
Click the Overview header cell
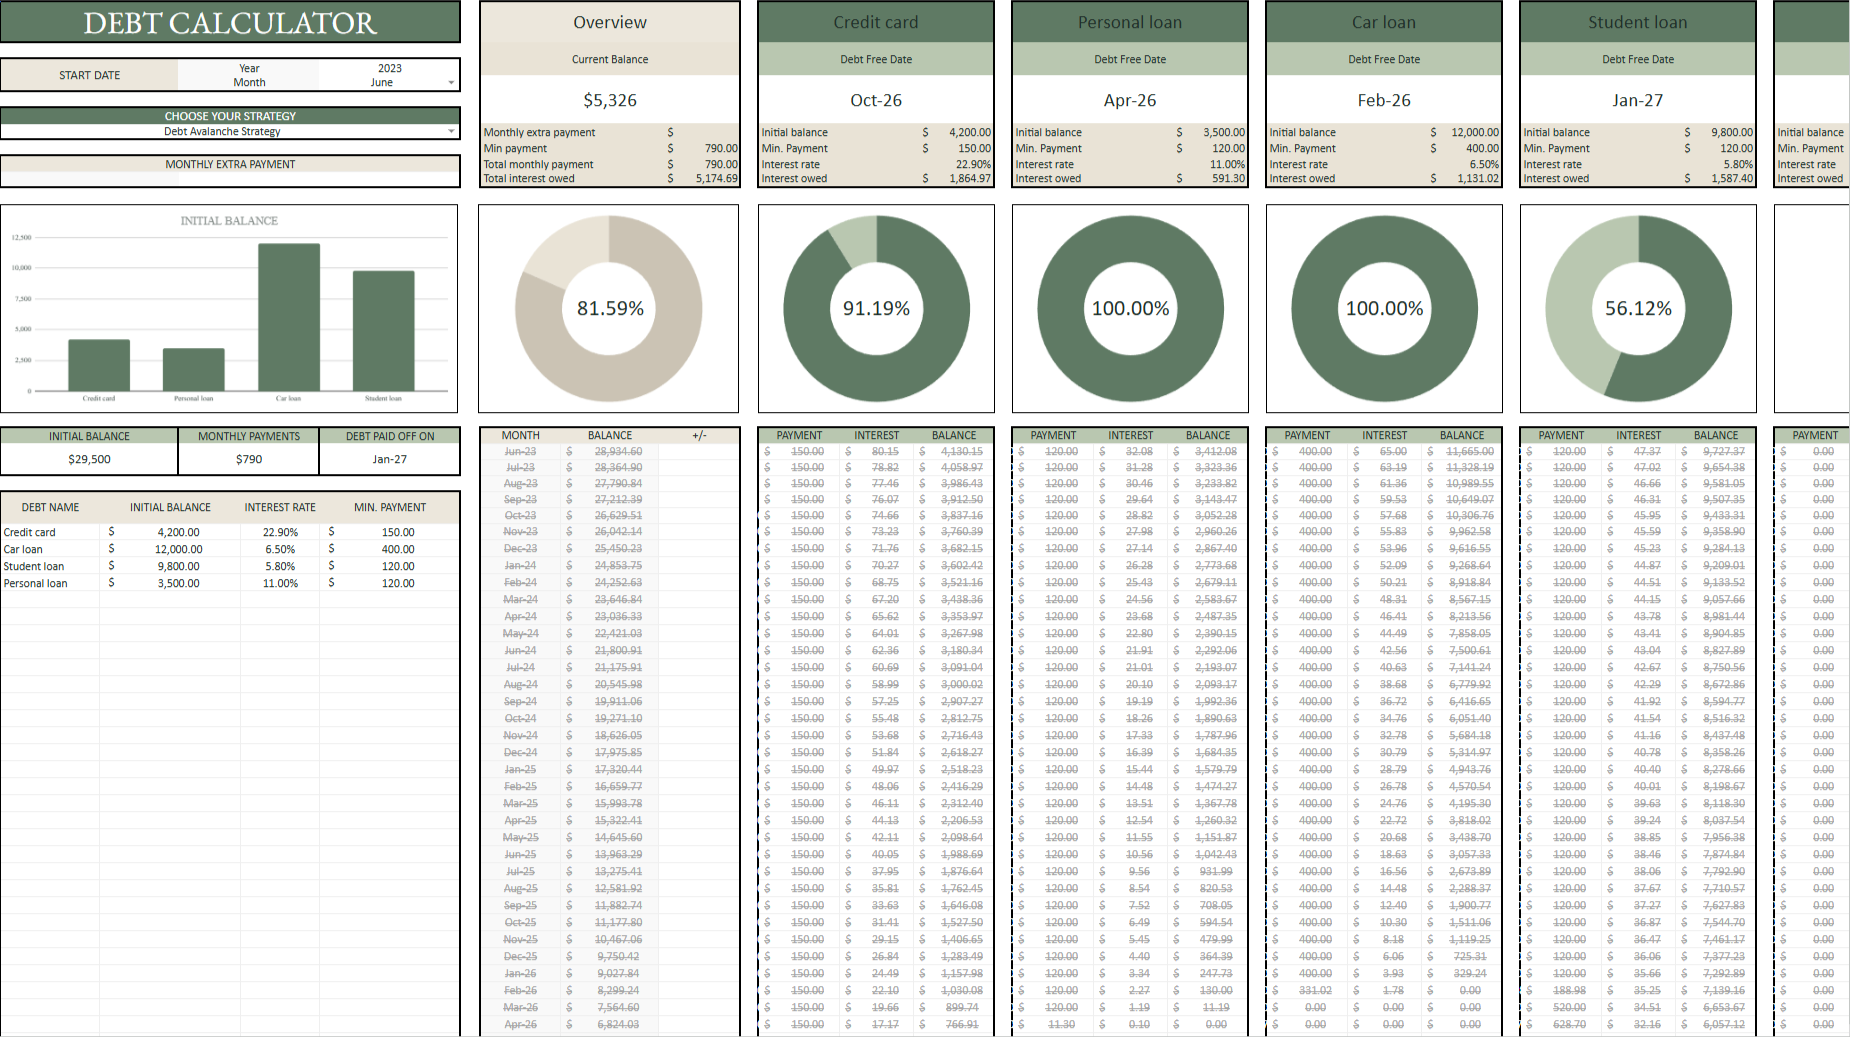tap(610, 22)
